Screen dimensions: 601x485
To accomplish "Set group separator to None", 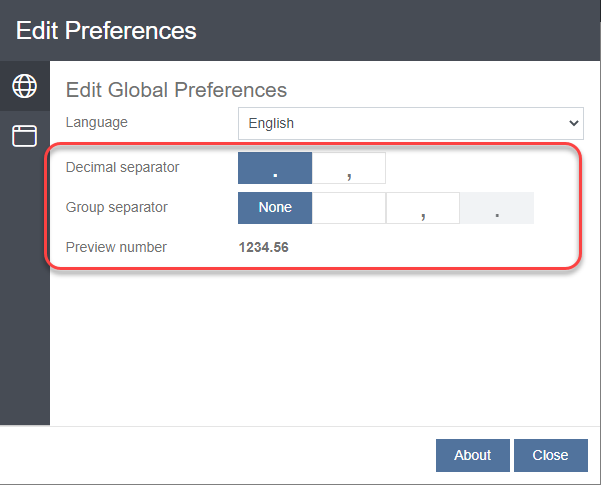I will [x=275, y=208].
